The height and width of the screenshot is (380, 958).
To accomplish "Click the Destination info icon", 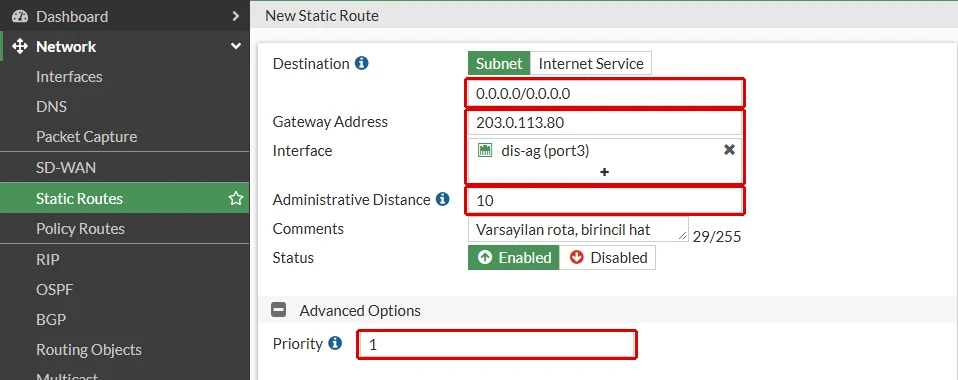I will click(362, 63).
